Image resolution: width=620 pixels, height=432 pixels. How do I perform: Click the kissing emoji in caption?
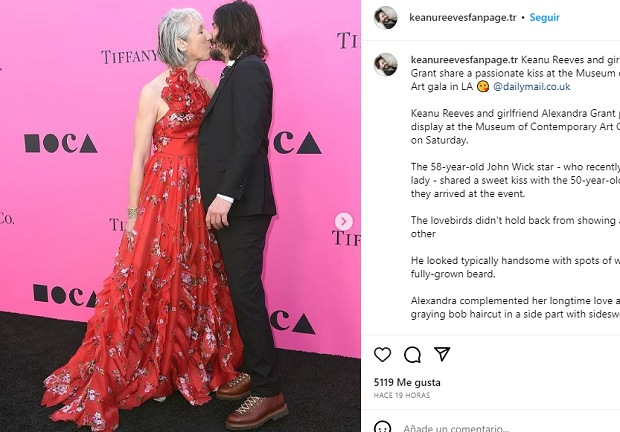(483, 87)
